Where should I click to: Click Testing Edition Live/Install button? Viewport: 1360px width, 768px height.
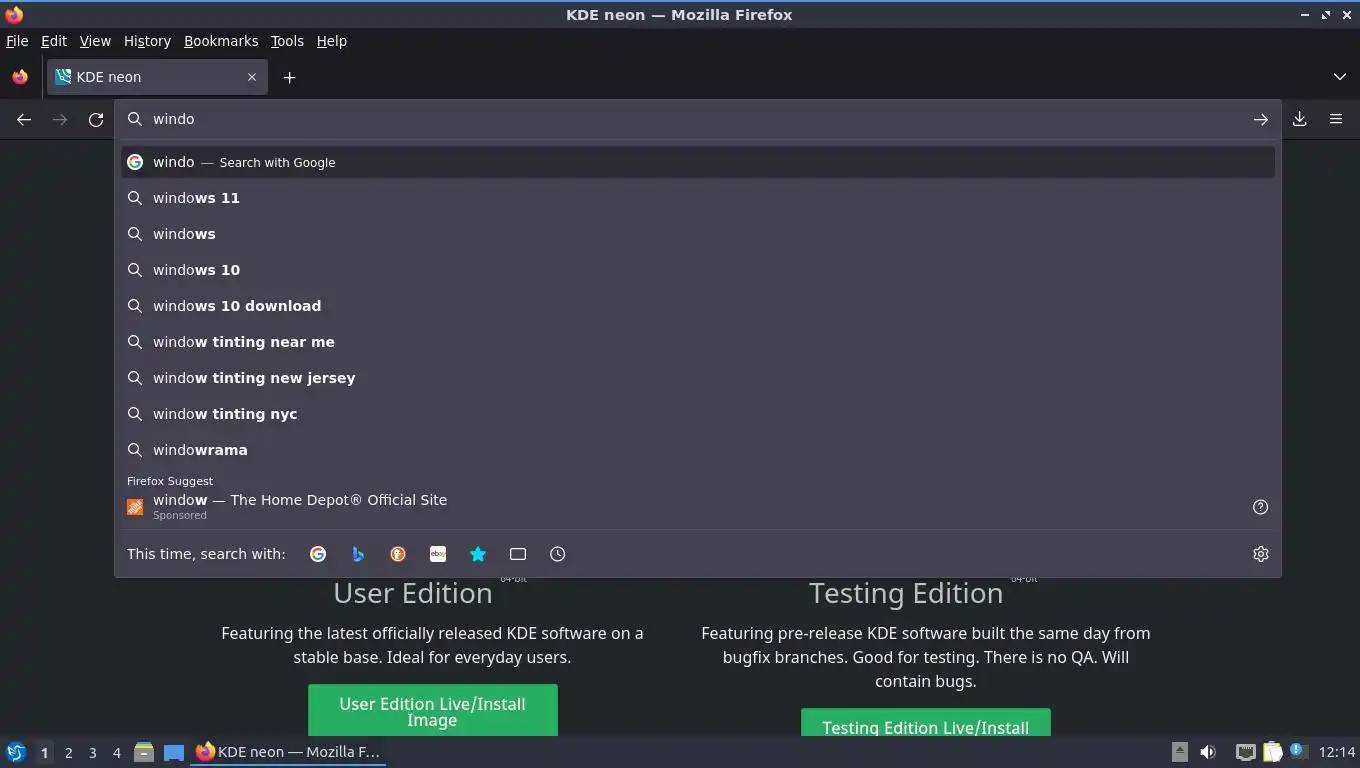pyautogui.click(x=925, y=723)
